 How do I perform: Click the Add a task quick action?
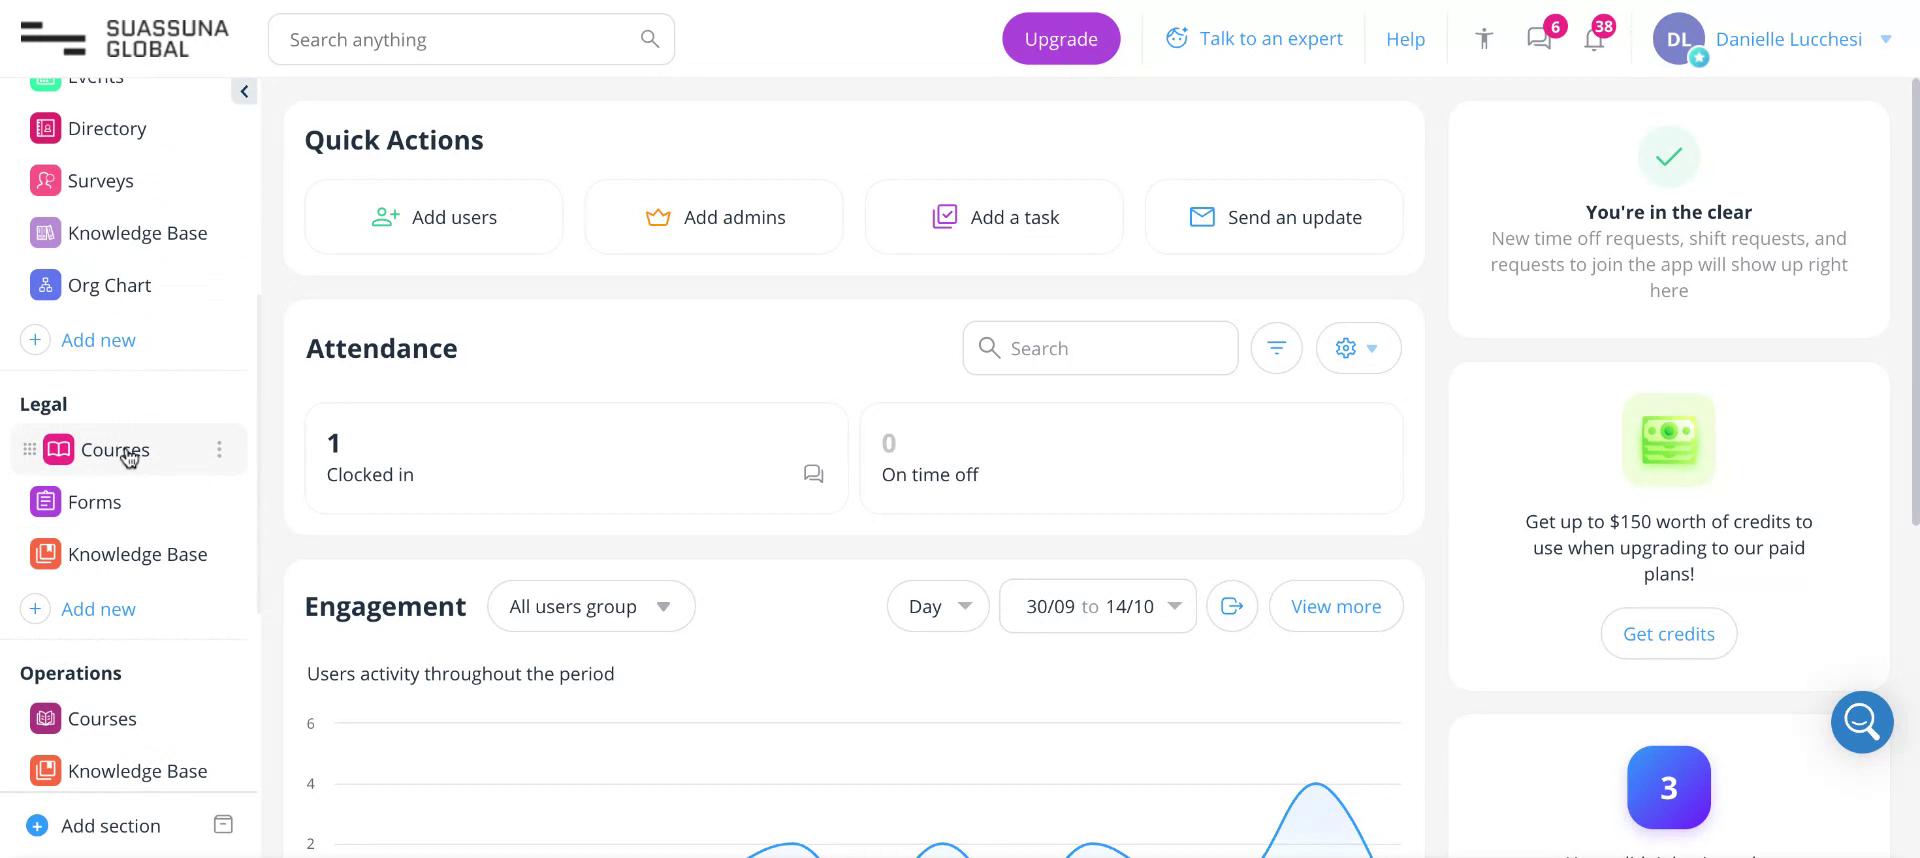994,217
